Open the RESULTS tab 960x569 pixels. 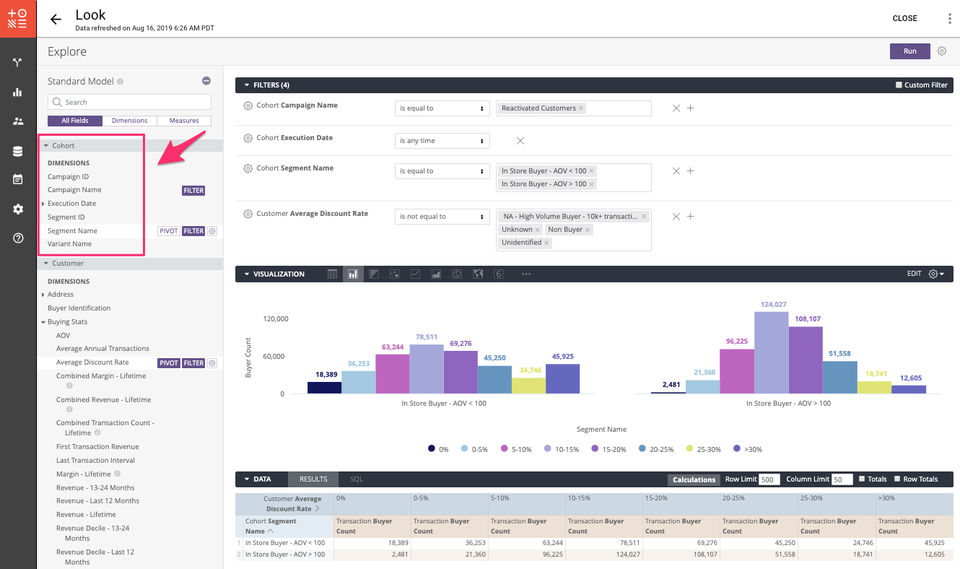(x=313, y=479)
